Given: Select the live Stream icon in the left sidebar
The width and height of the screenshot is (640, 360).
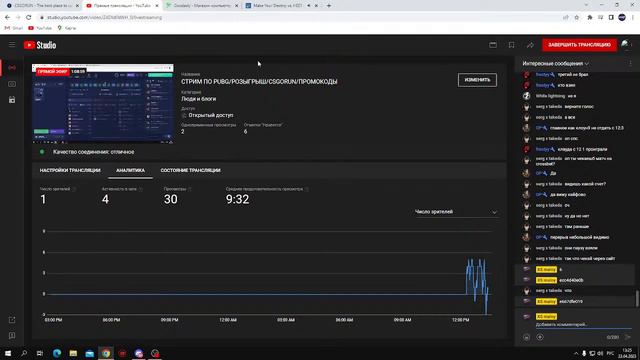Looking at the screenshot, I should [12, 68].
